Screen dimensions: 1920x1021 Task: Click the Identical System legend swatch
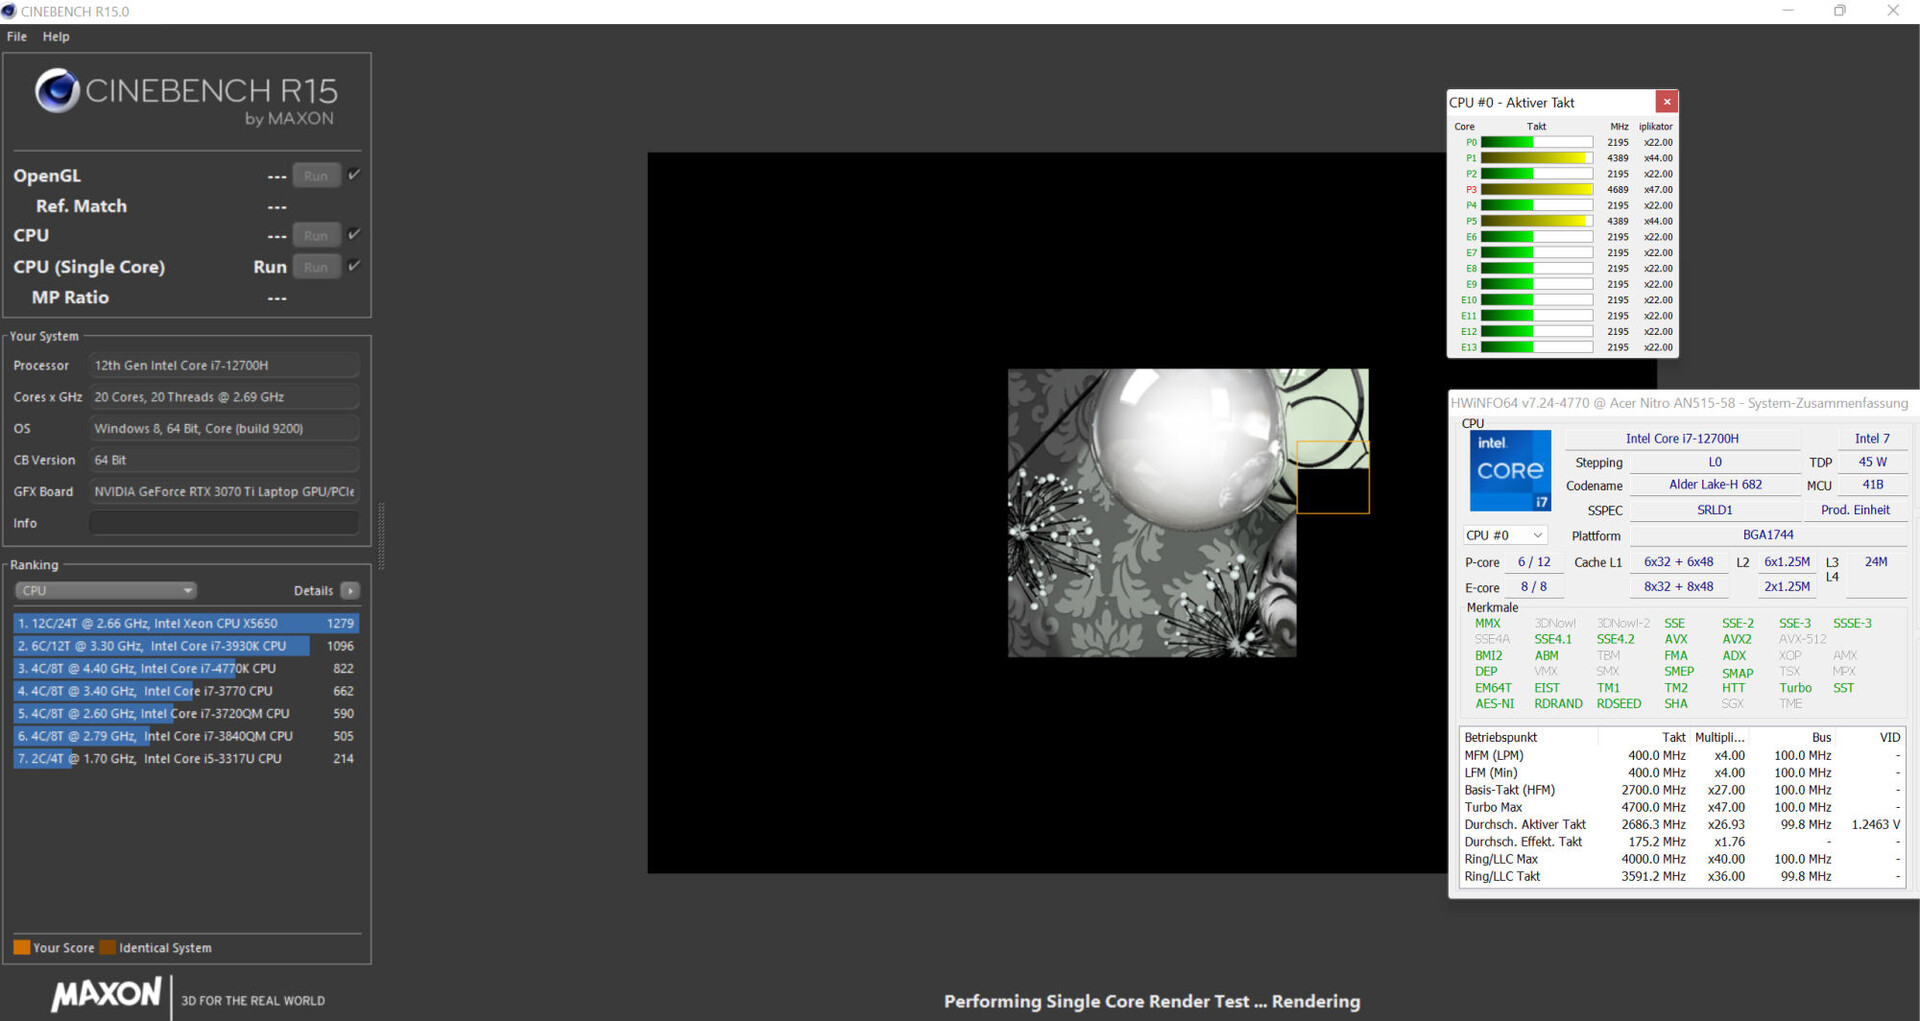(x=108, y=947)
